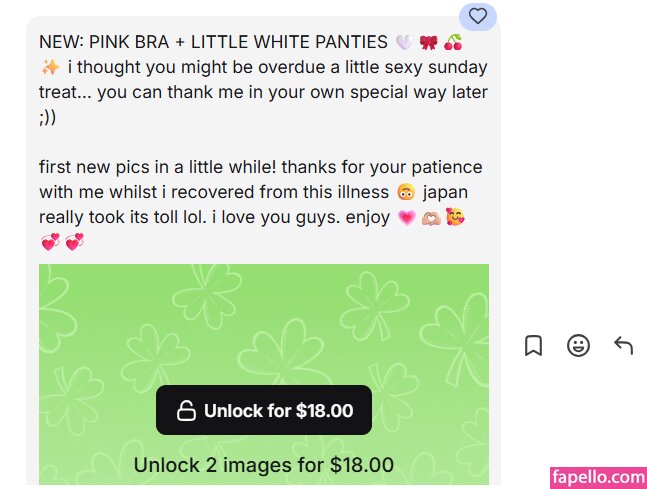647x489 pixels.
Task: Click the pink heart emoji after "enjoy"
Action: (407, 216)
